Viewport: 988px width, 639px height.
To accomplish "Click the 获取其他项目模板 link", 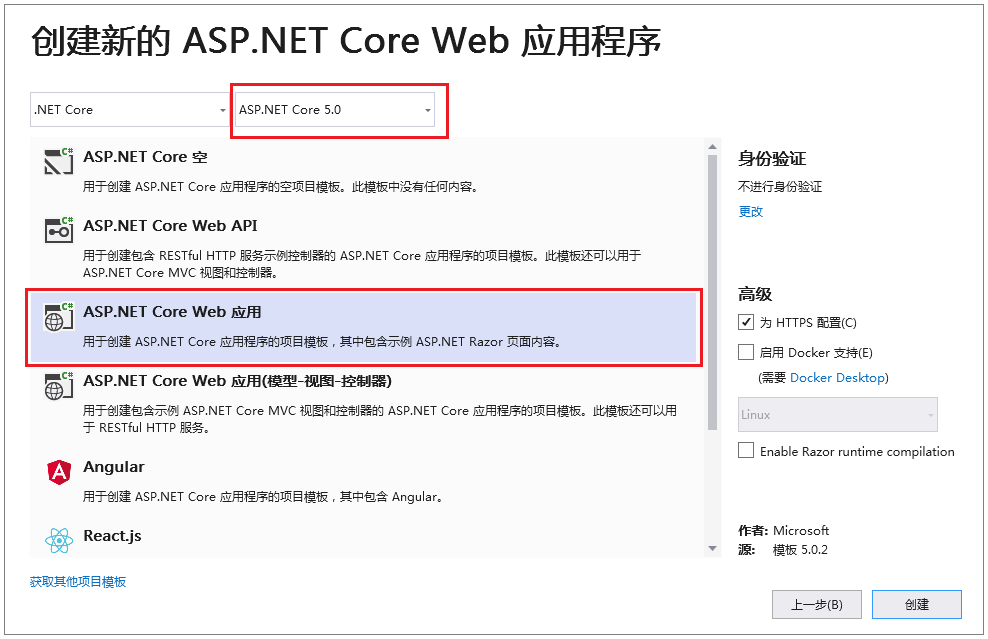I will pos(78,582).
